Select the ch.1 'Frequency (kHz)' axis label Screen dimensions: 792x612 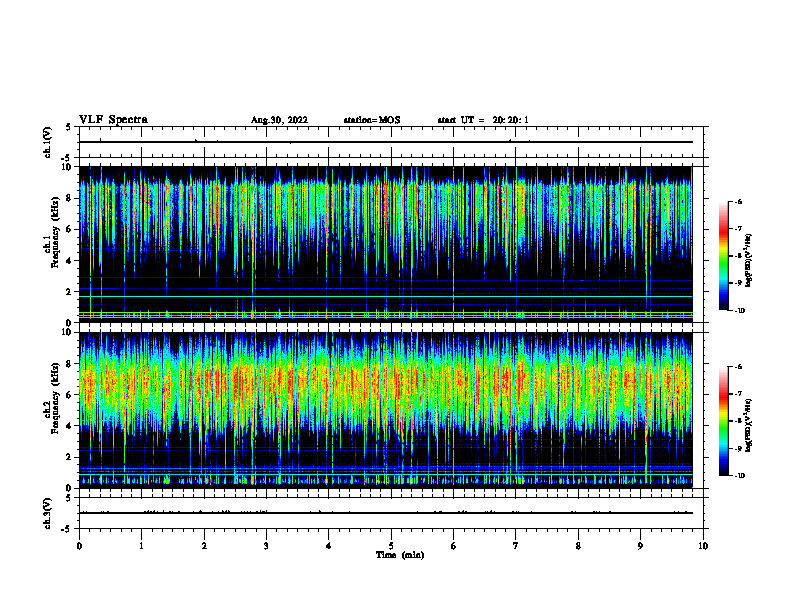click(x=55, y=233)
